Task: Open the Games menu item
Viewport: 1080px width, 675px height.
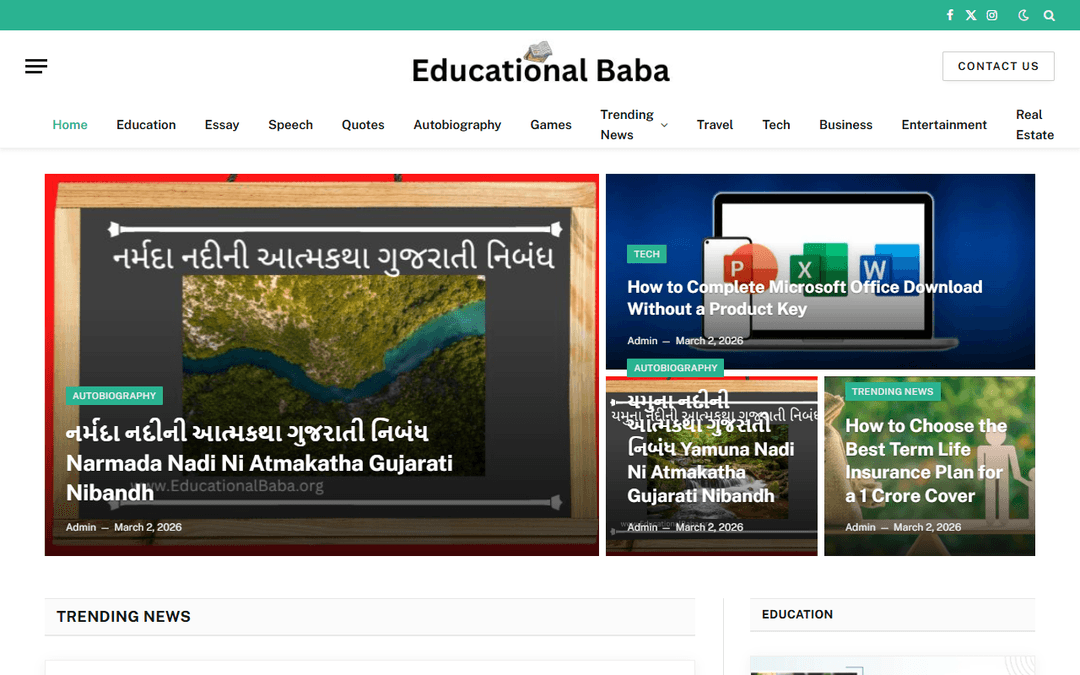Action: [x=550, y=125]
